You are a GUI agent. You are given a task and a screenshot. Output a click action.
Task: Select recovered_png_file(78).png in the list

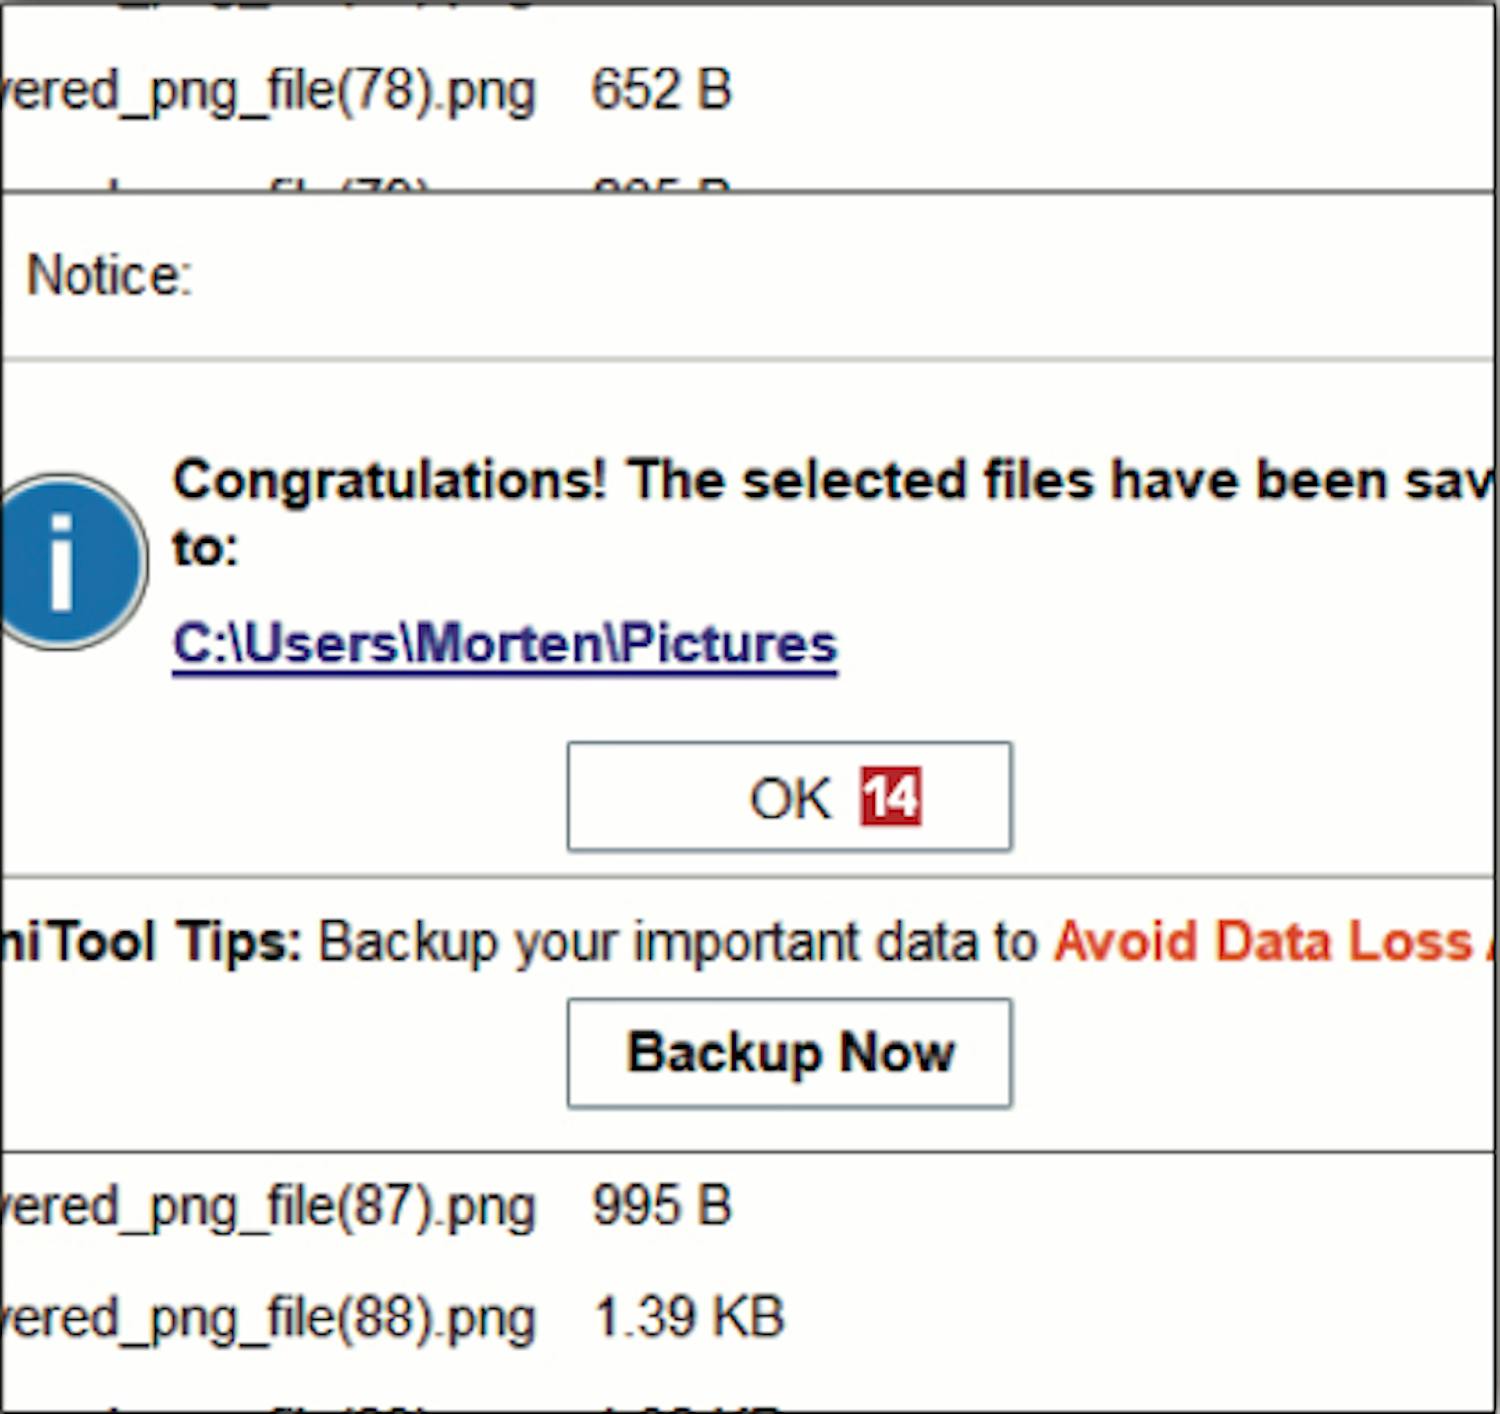[268, 91]
